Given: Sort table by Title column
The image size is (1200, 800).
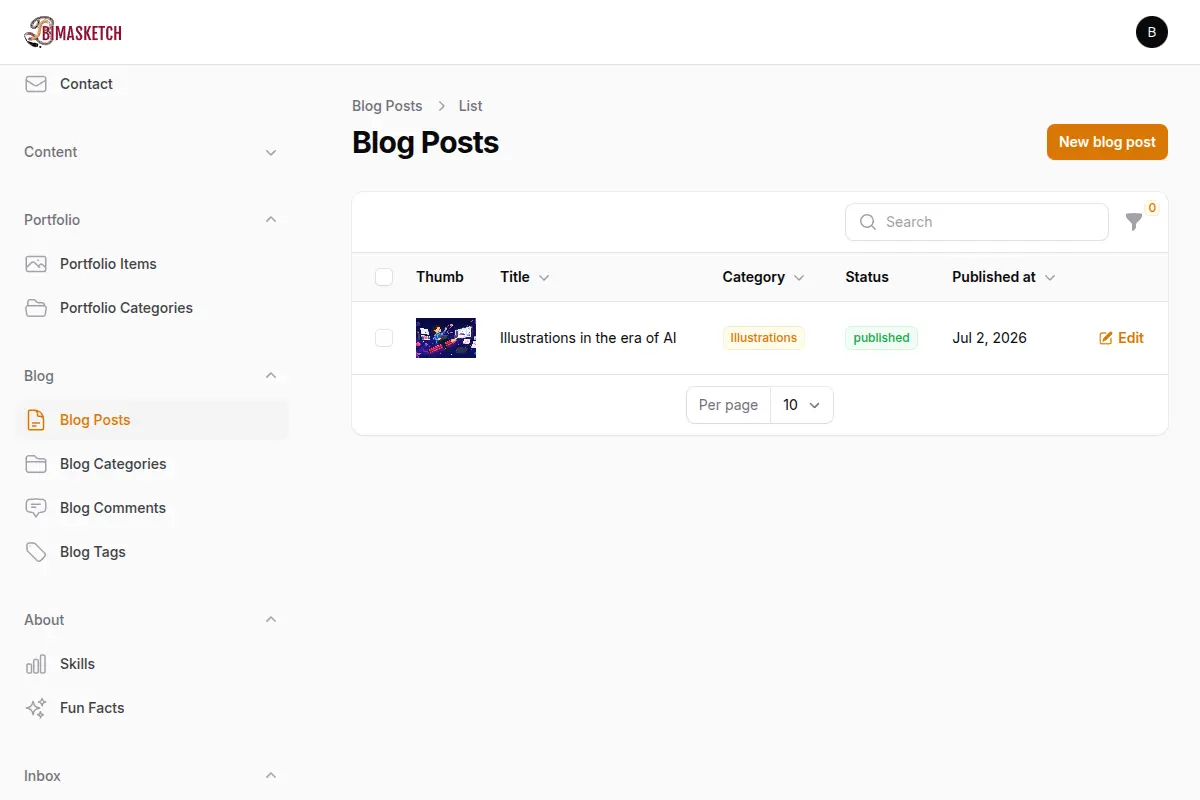Looking at the screenshot, I should (x=525, y=277).
